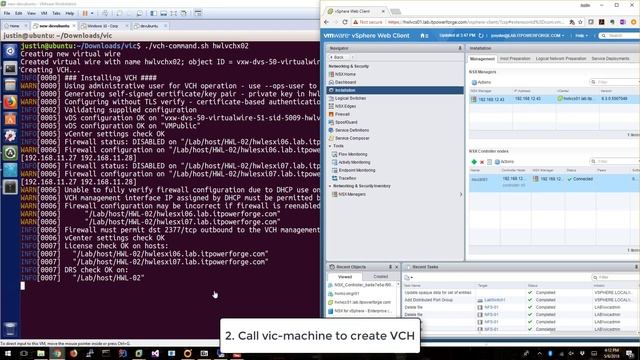Screen dimensions: 640x360
Task: Open Windows notification center icon
Action: pos(630,353)
